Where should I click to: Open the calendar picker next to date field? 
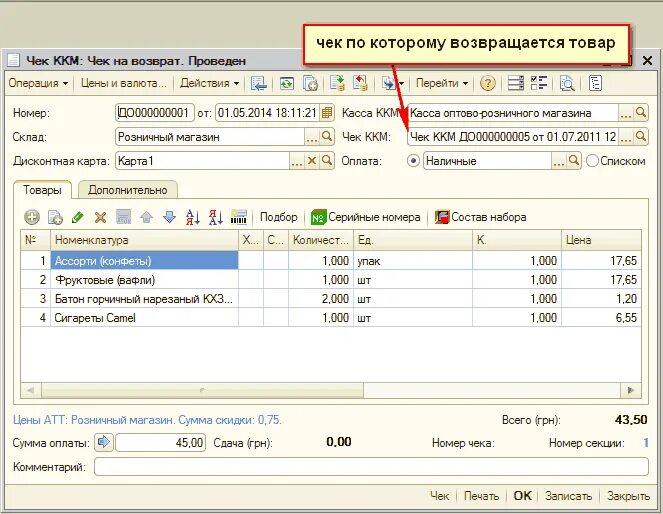(327, 113)
